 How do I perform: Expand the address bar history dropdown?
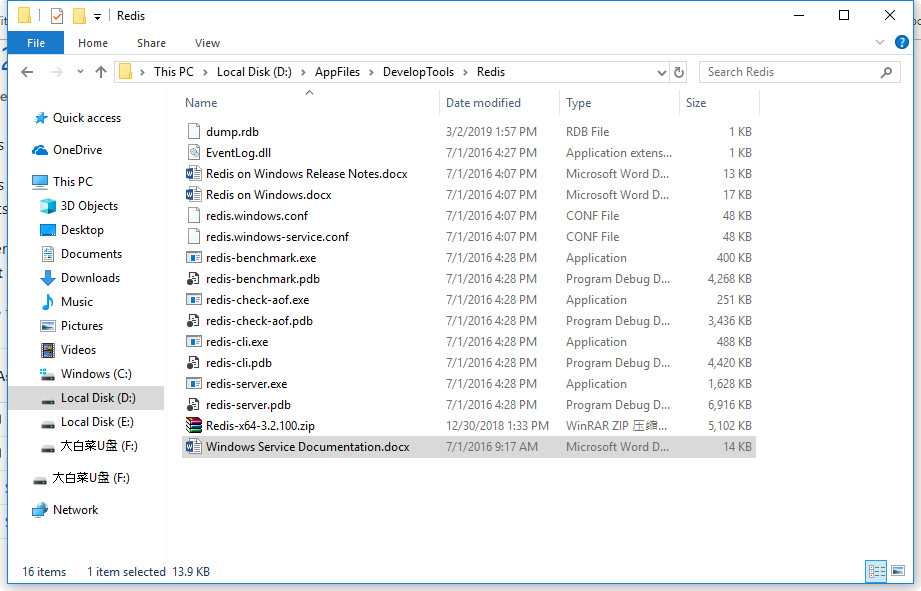click(661, 72)
